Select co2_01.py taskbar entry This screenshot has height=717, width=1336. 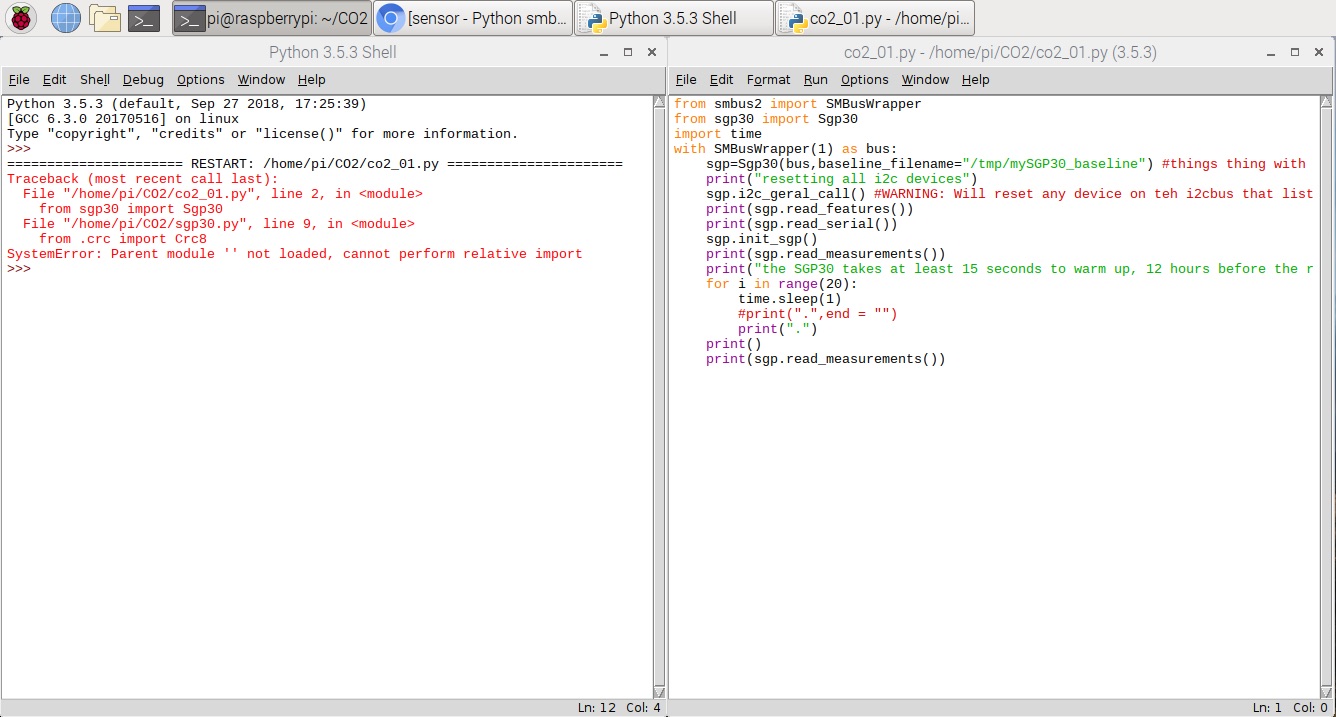click(x=875, y=18)
